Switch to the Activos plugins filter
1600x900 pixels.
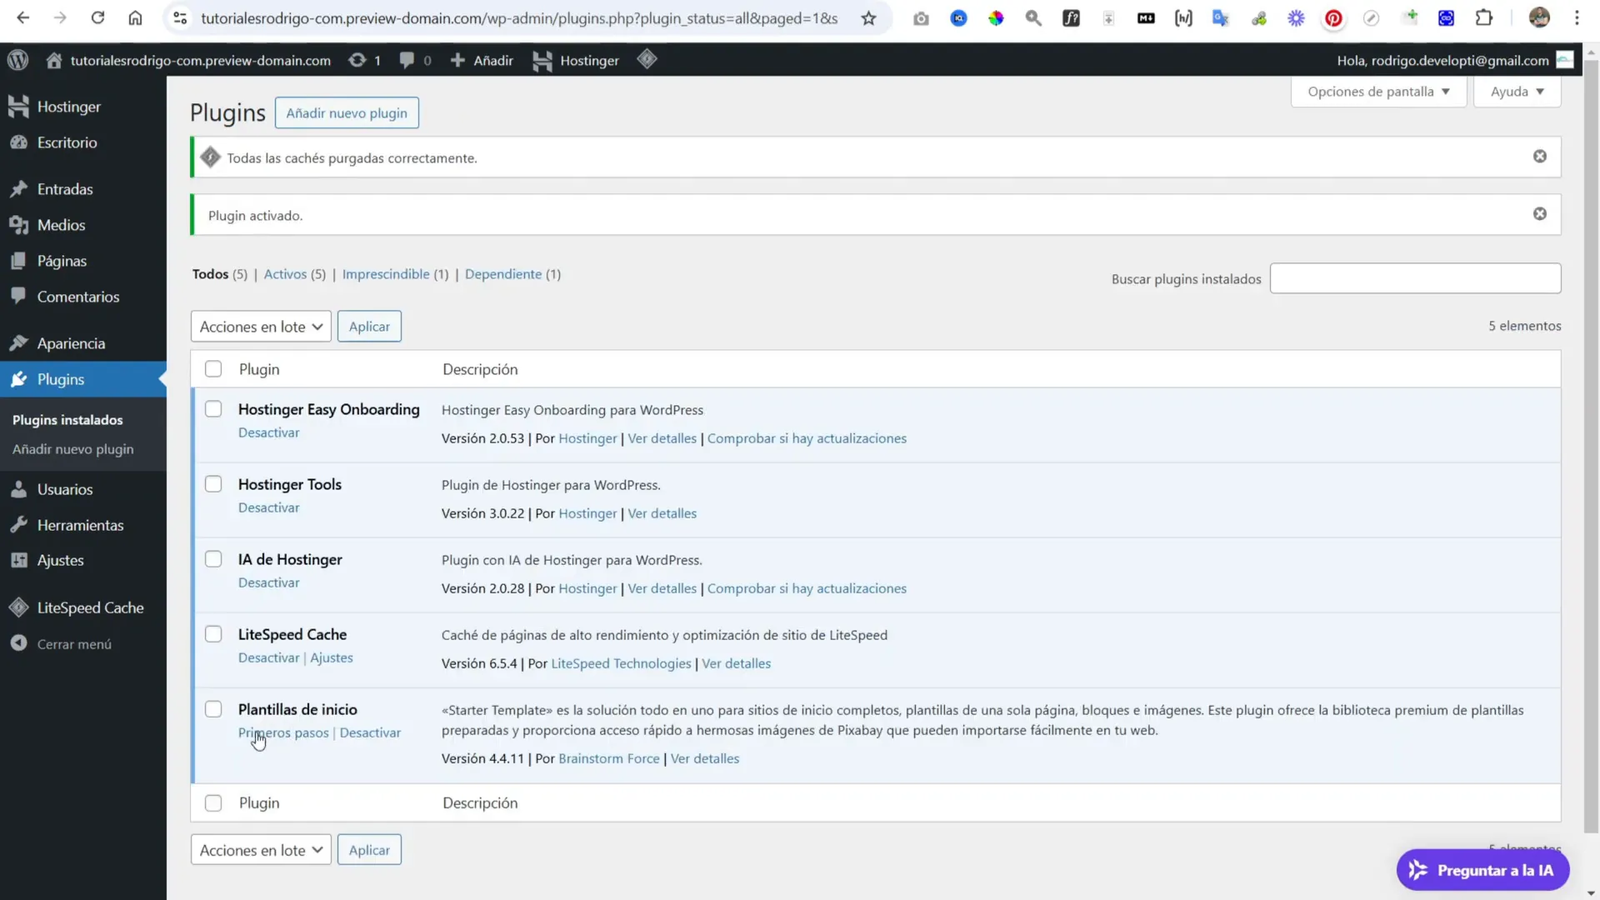pos(285,273)
